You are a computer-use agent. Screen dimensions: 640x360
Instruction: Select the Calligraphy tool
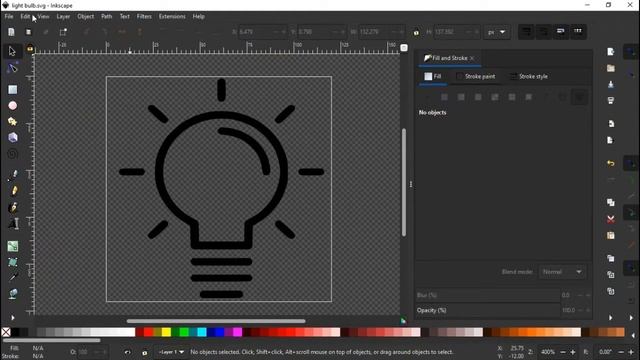pos(13,207)
